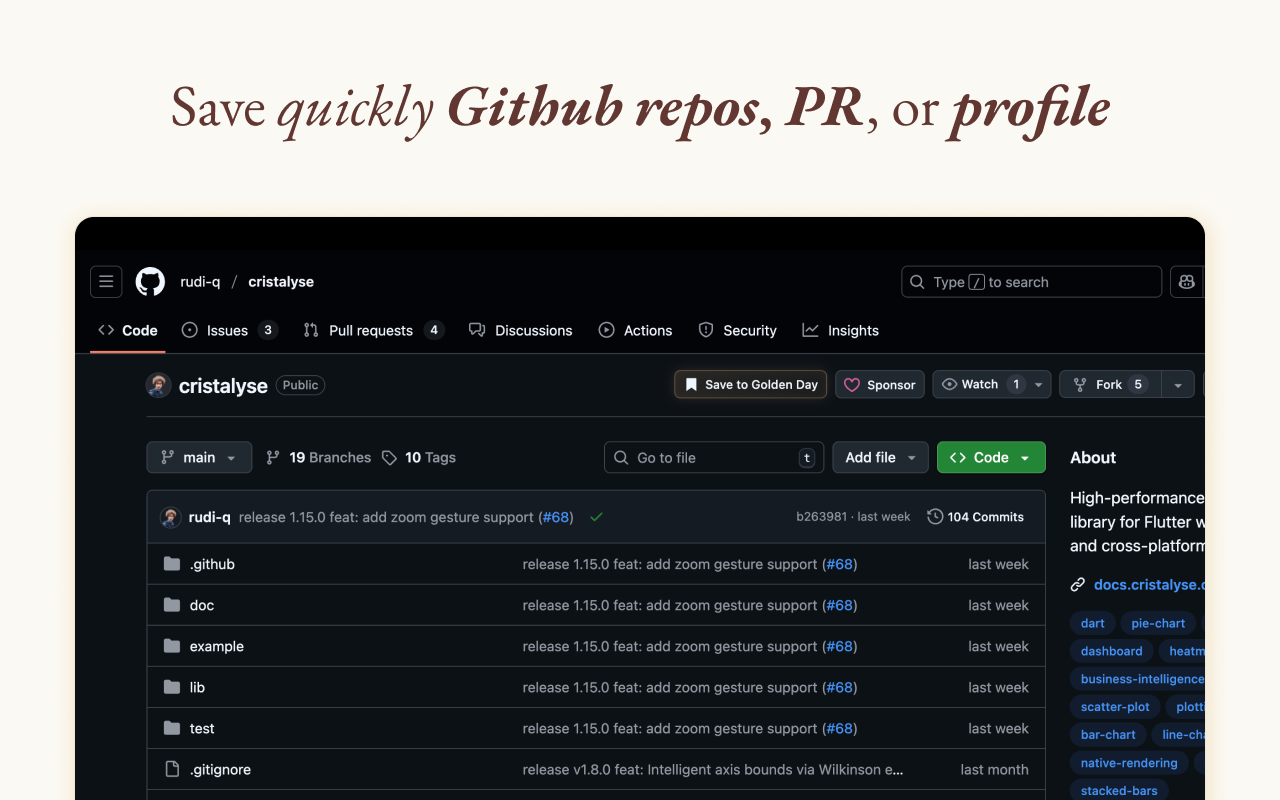
Task: Click the Go to file input
Action: coord(714,457)
